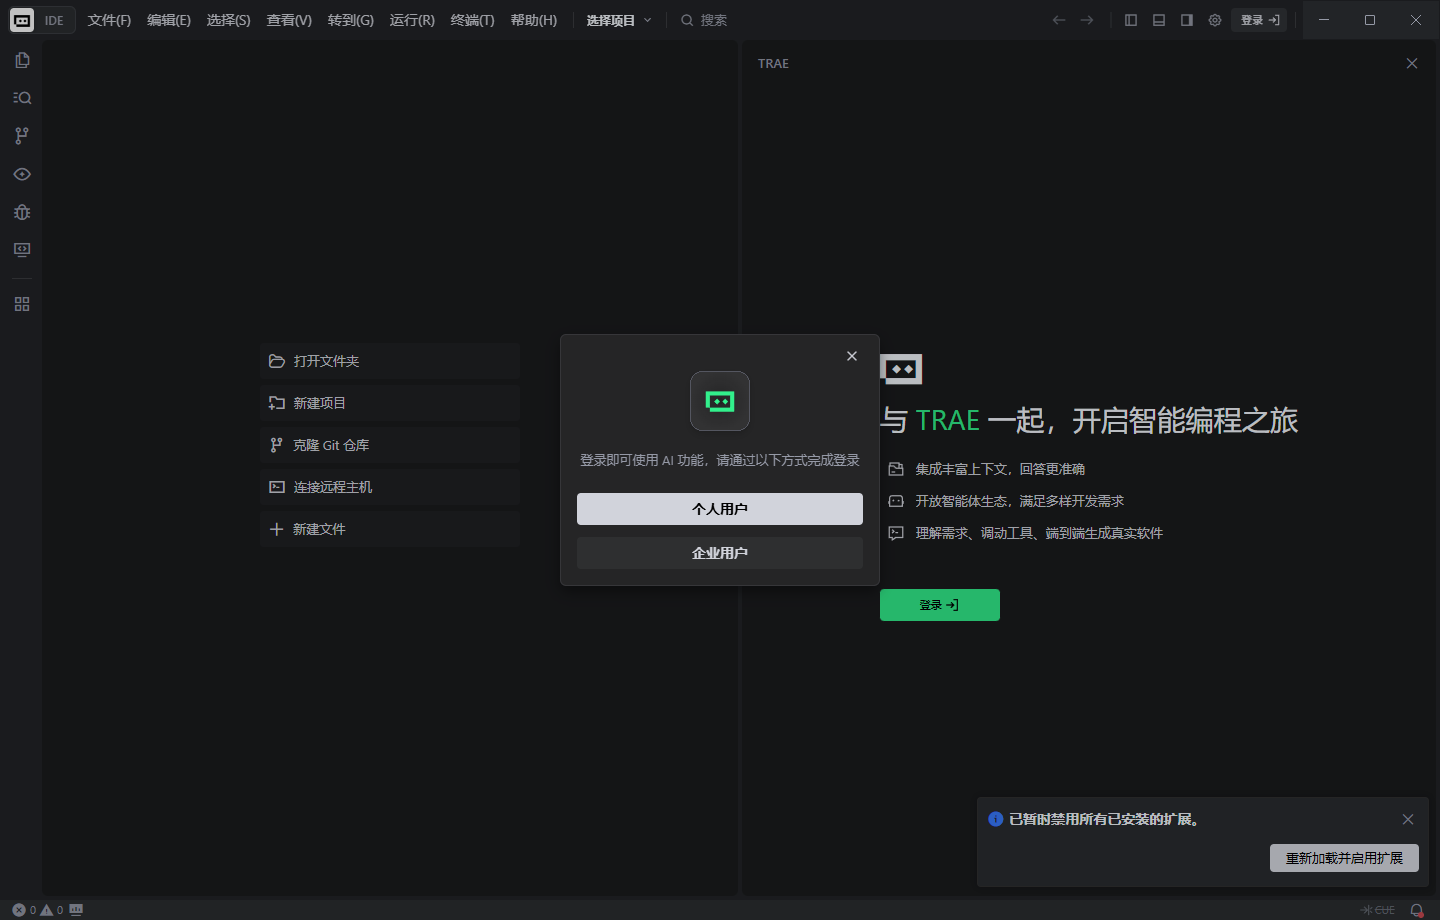This screenshot has height=920, width=1440.
Task: Click 打开文件夹 on the welcome page
Action: click(x=390, y=361)
